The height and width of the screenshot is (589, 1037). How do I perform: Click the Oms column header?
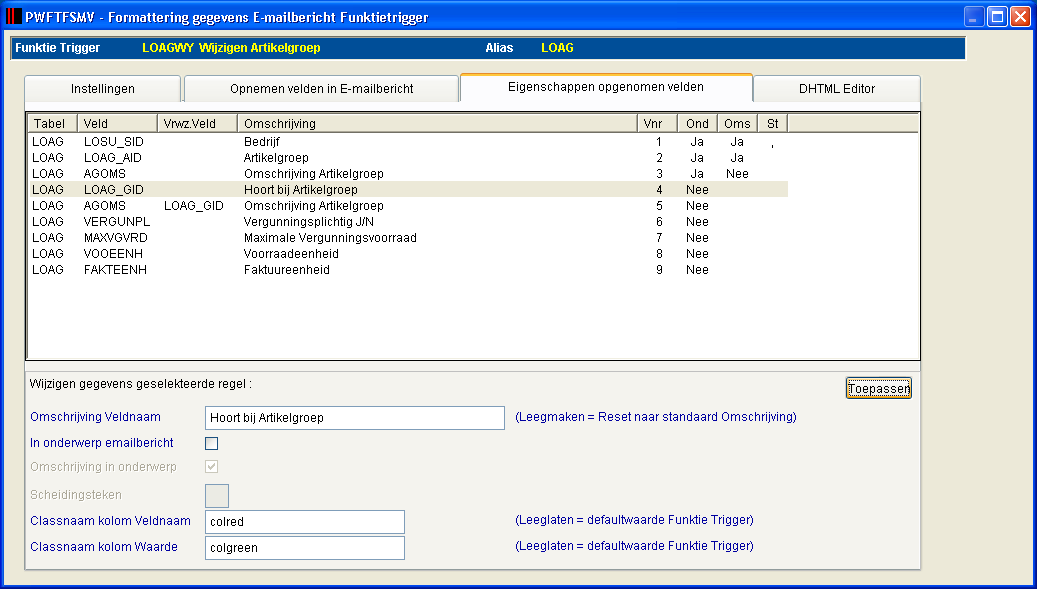click(737, 124)
